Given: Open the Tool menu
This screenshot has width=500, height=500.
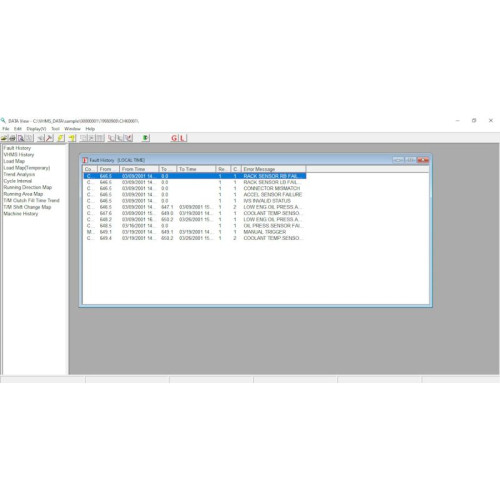Looking at the screenshot, I should click(55, 129).
